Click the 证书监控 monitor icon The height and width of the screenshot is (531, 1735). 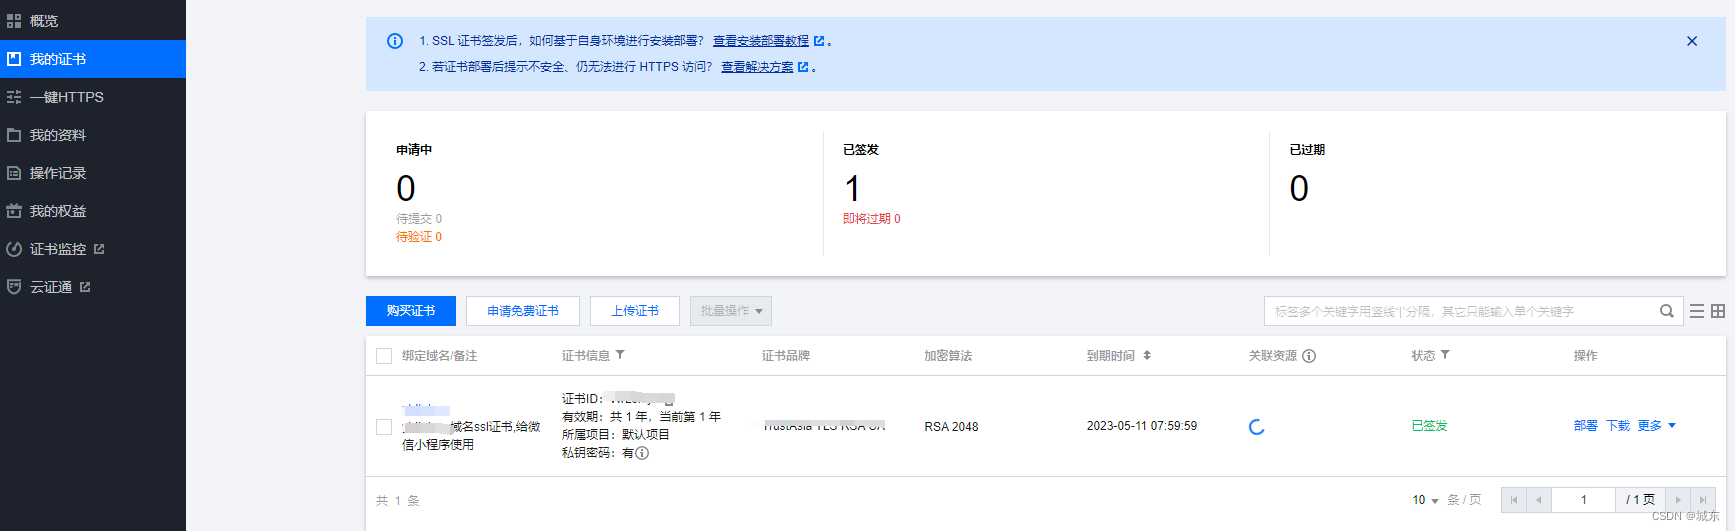[x=14, y=249]
